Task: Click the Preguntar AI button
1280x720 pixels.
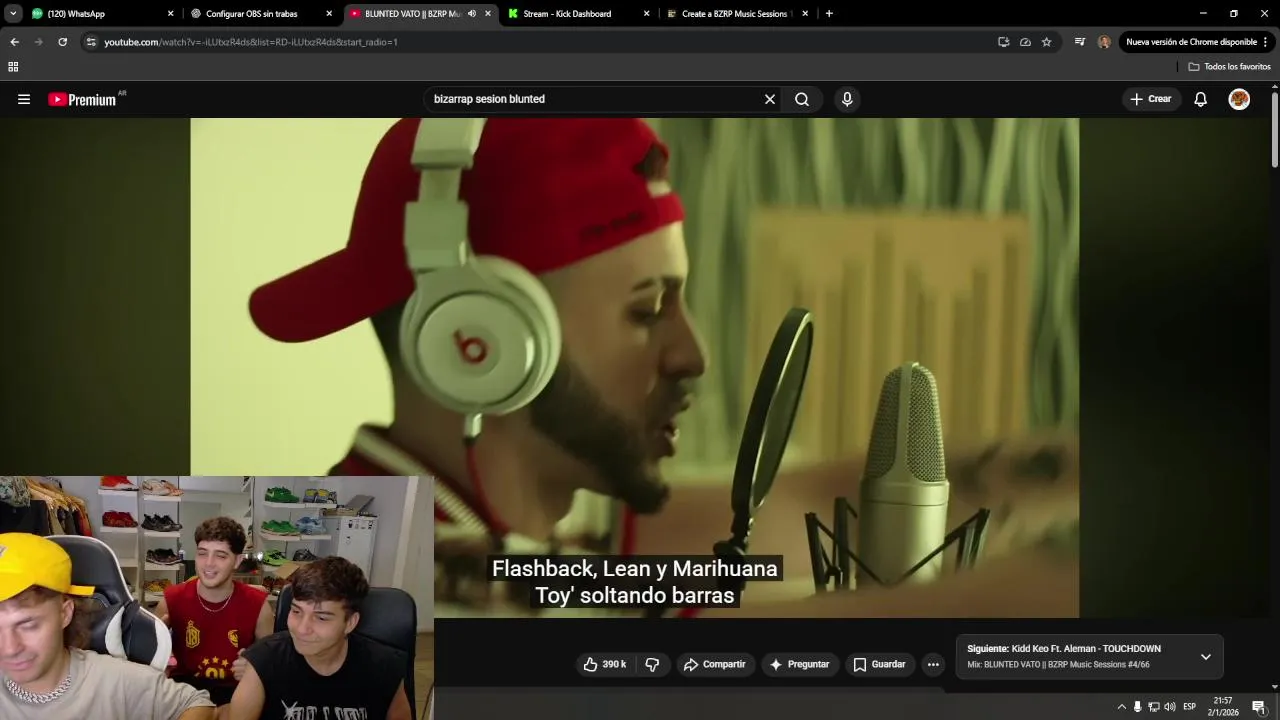Action: click(x=799, y=664)
